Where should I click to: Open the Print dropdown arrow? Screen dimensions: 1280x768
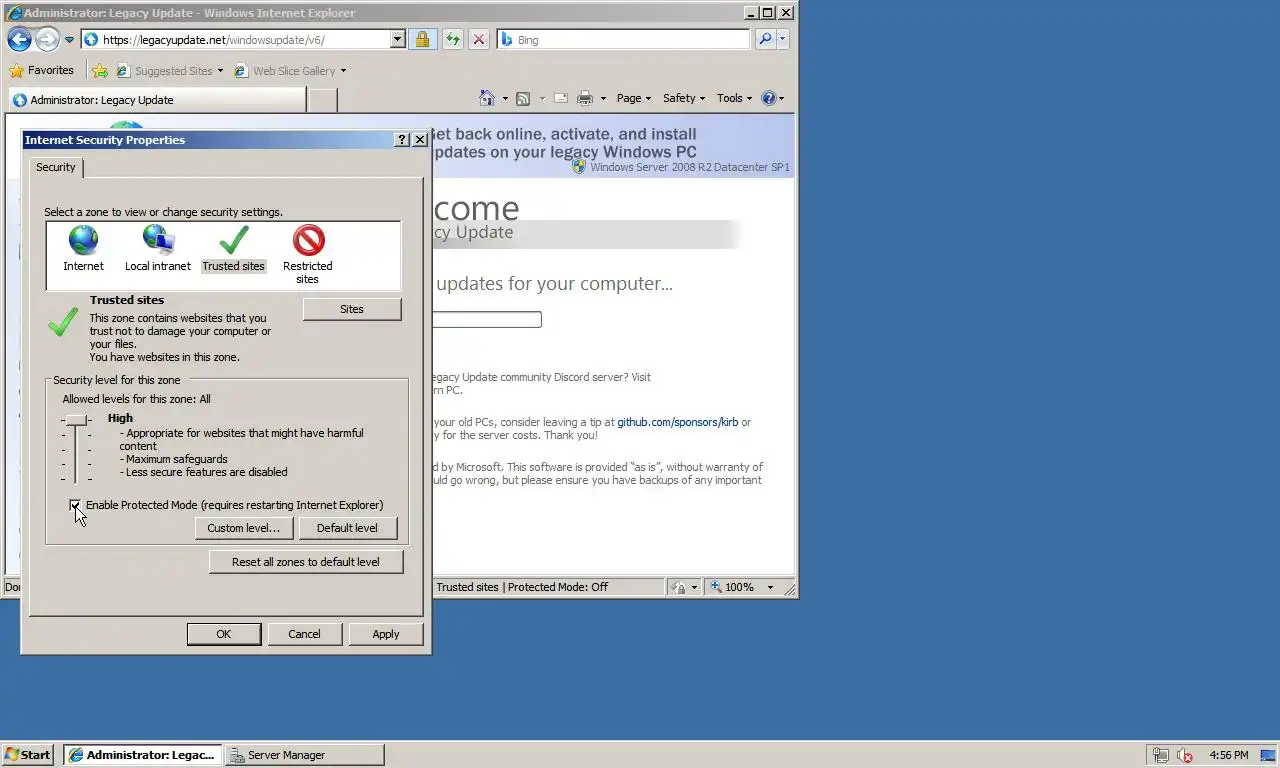[603, 98]
